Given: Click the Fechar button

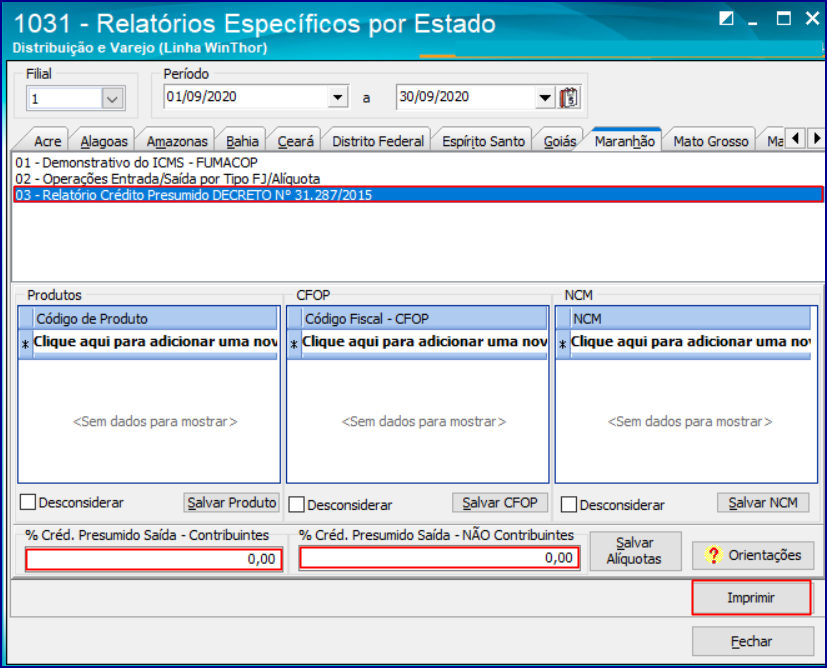Looking at the screenshot, I should click(x=752, y=641).
